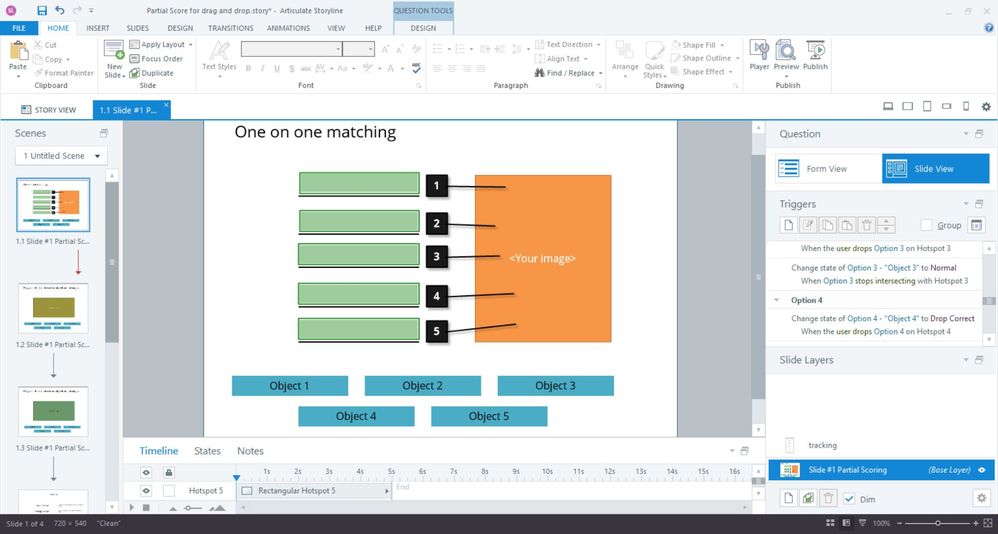Switch to the States tab
Screen dimensions: 998x534
click(207, 451)
